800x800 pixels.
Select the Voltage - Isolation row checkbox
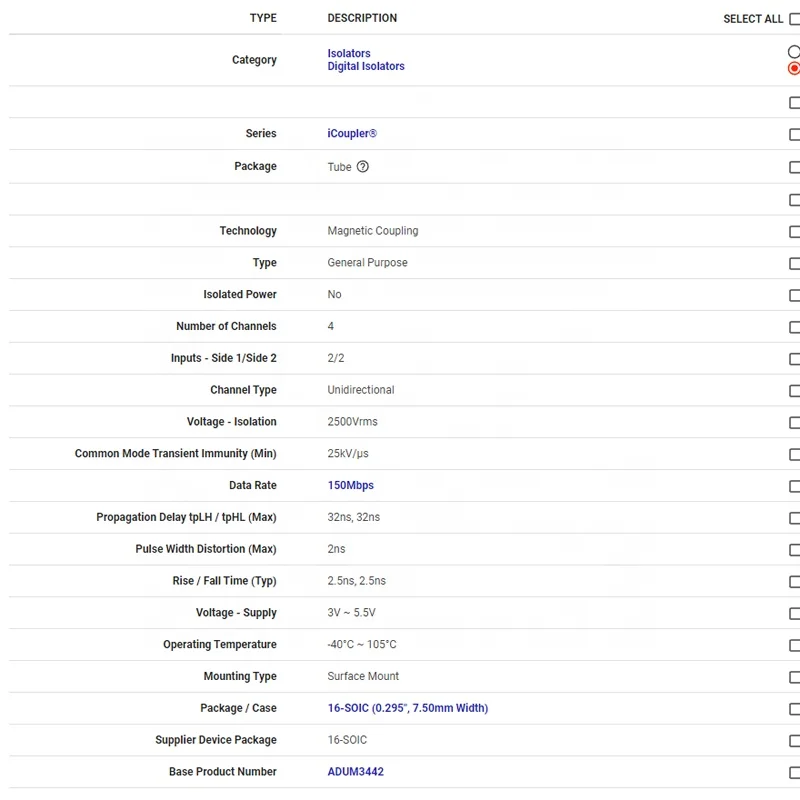point(794,423)
